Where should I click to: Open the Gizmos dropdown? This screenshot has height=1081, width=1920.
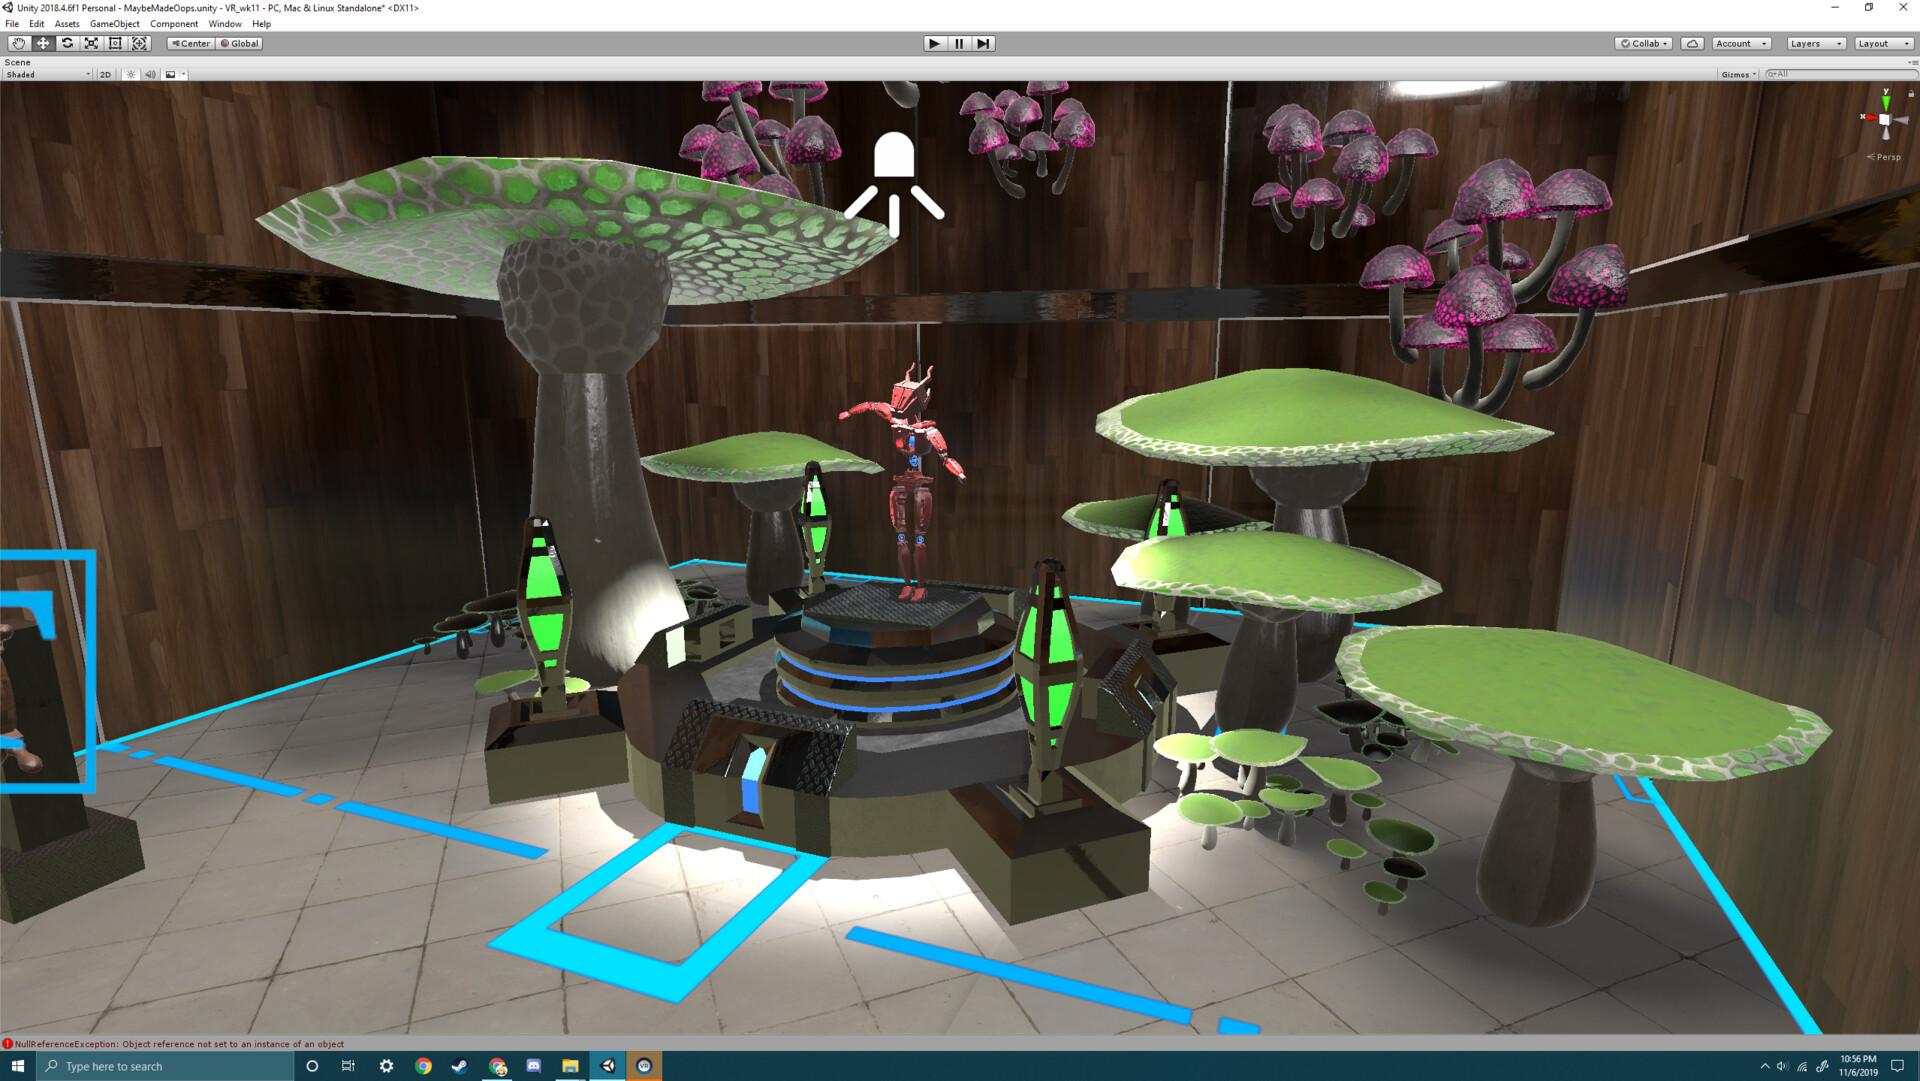1737,74
